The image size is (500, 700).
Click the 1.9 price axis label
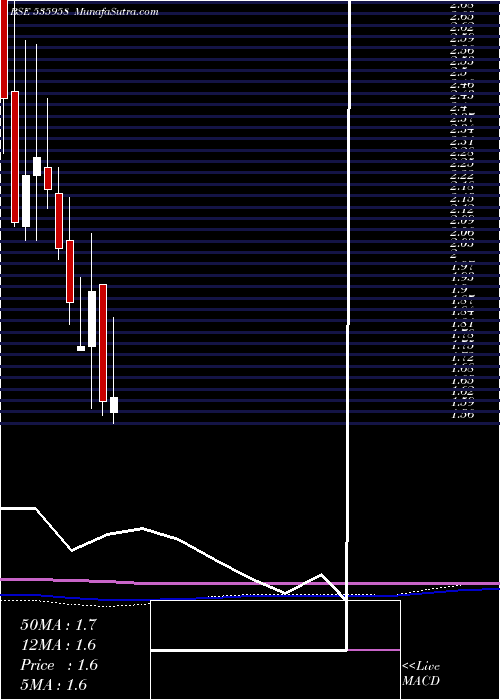(x=458, y=289)
